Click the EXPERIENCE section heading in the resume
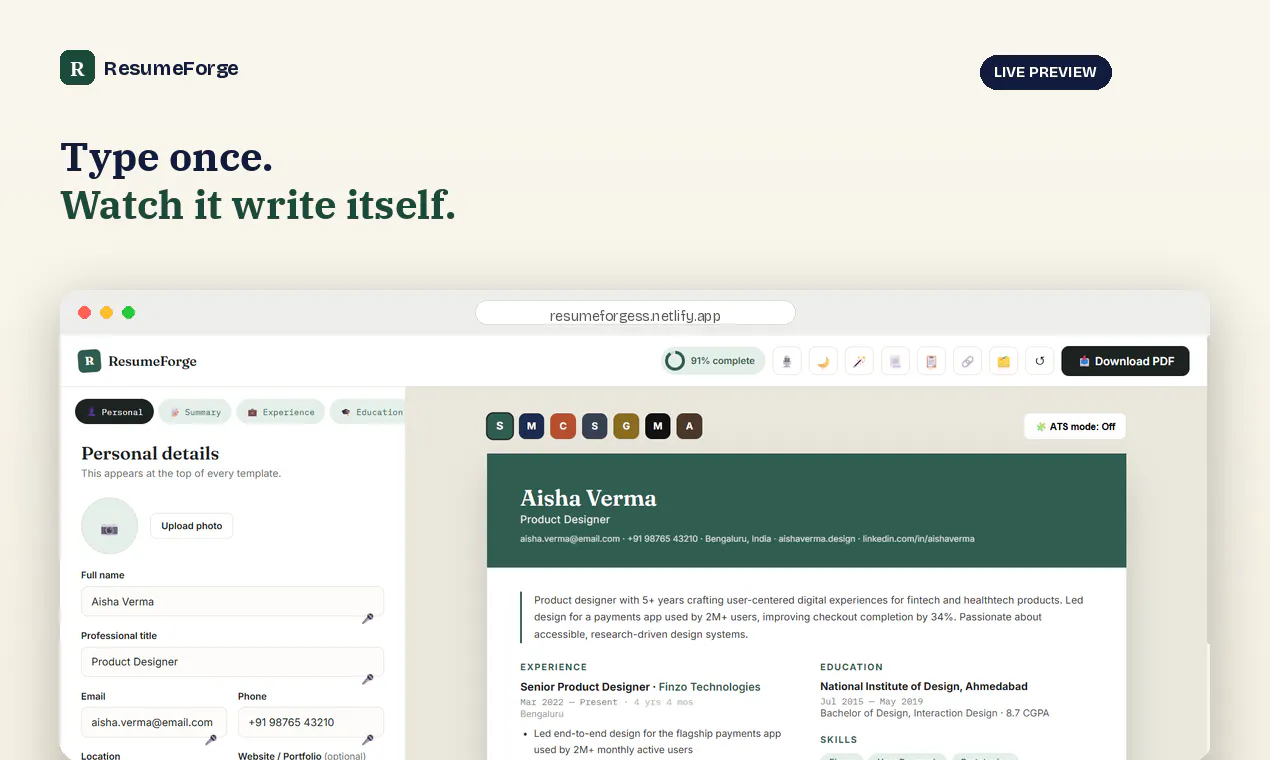This screenshot has height=760, width=1270. (554, 667)
